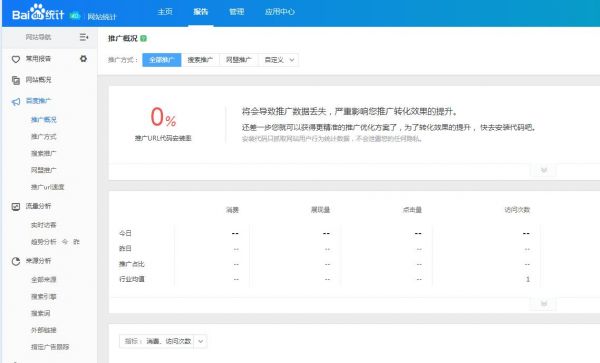This screenshot has height=363, width=600.
Task: Click the 点击量 column header
Action: tap(412, 210)
